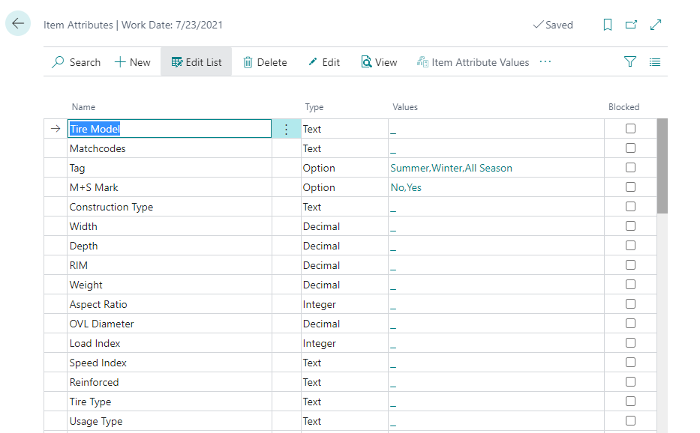The image size is (700, 433).
Task: Check Blocked for Load Index
Action: click(630, 343)
